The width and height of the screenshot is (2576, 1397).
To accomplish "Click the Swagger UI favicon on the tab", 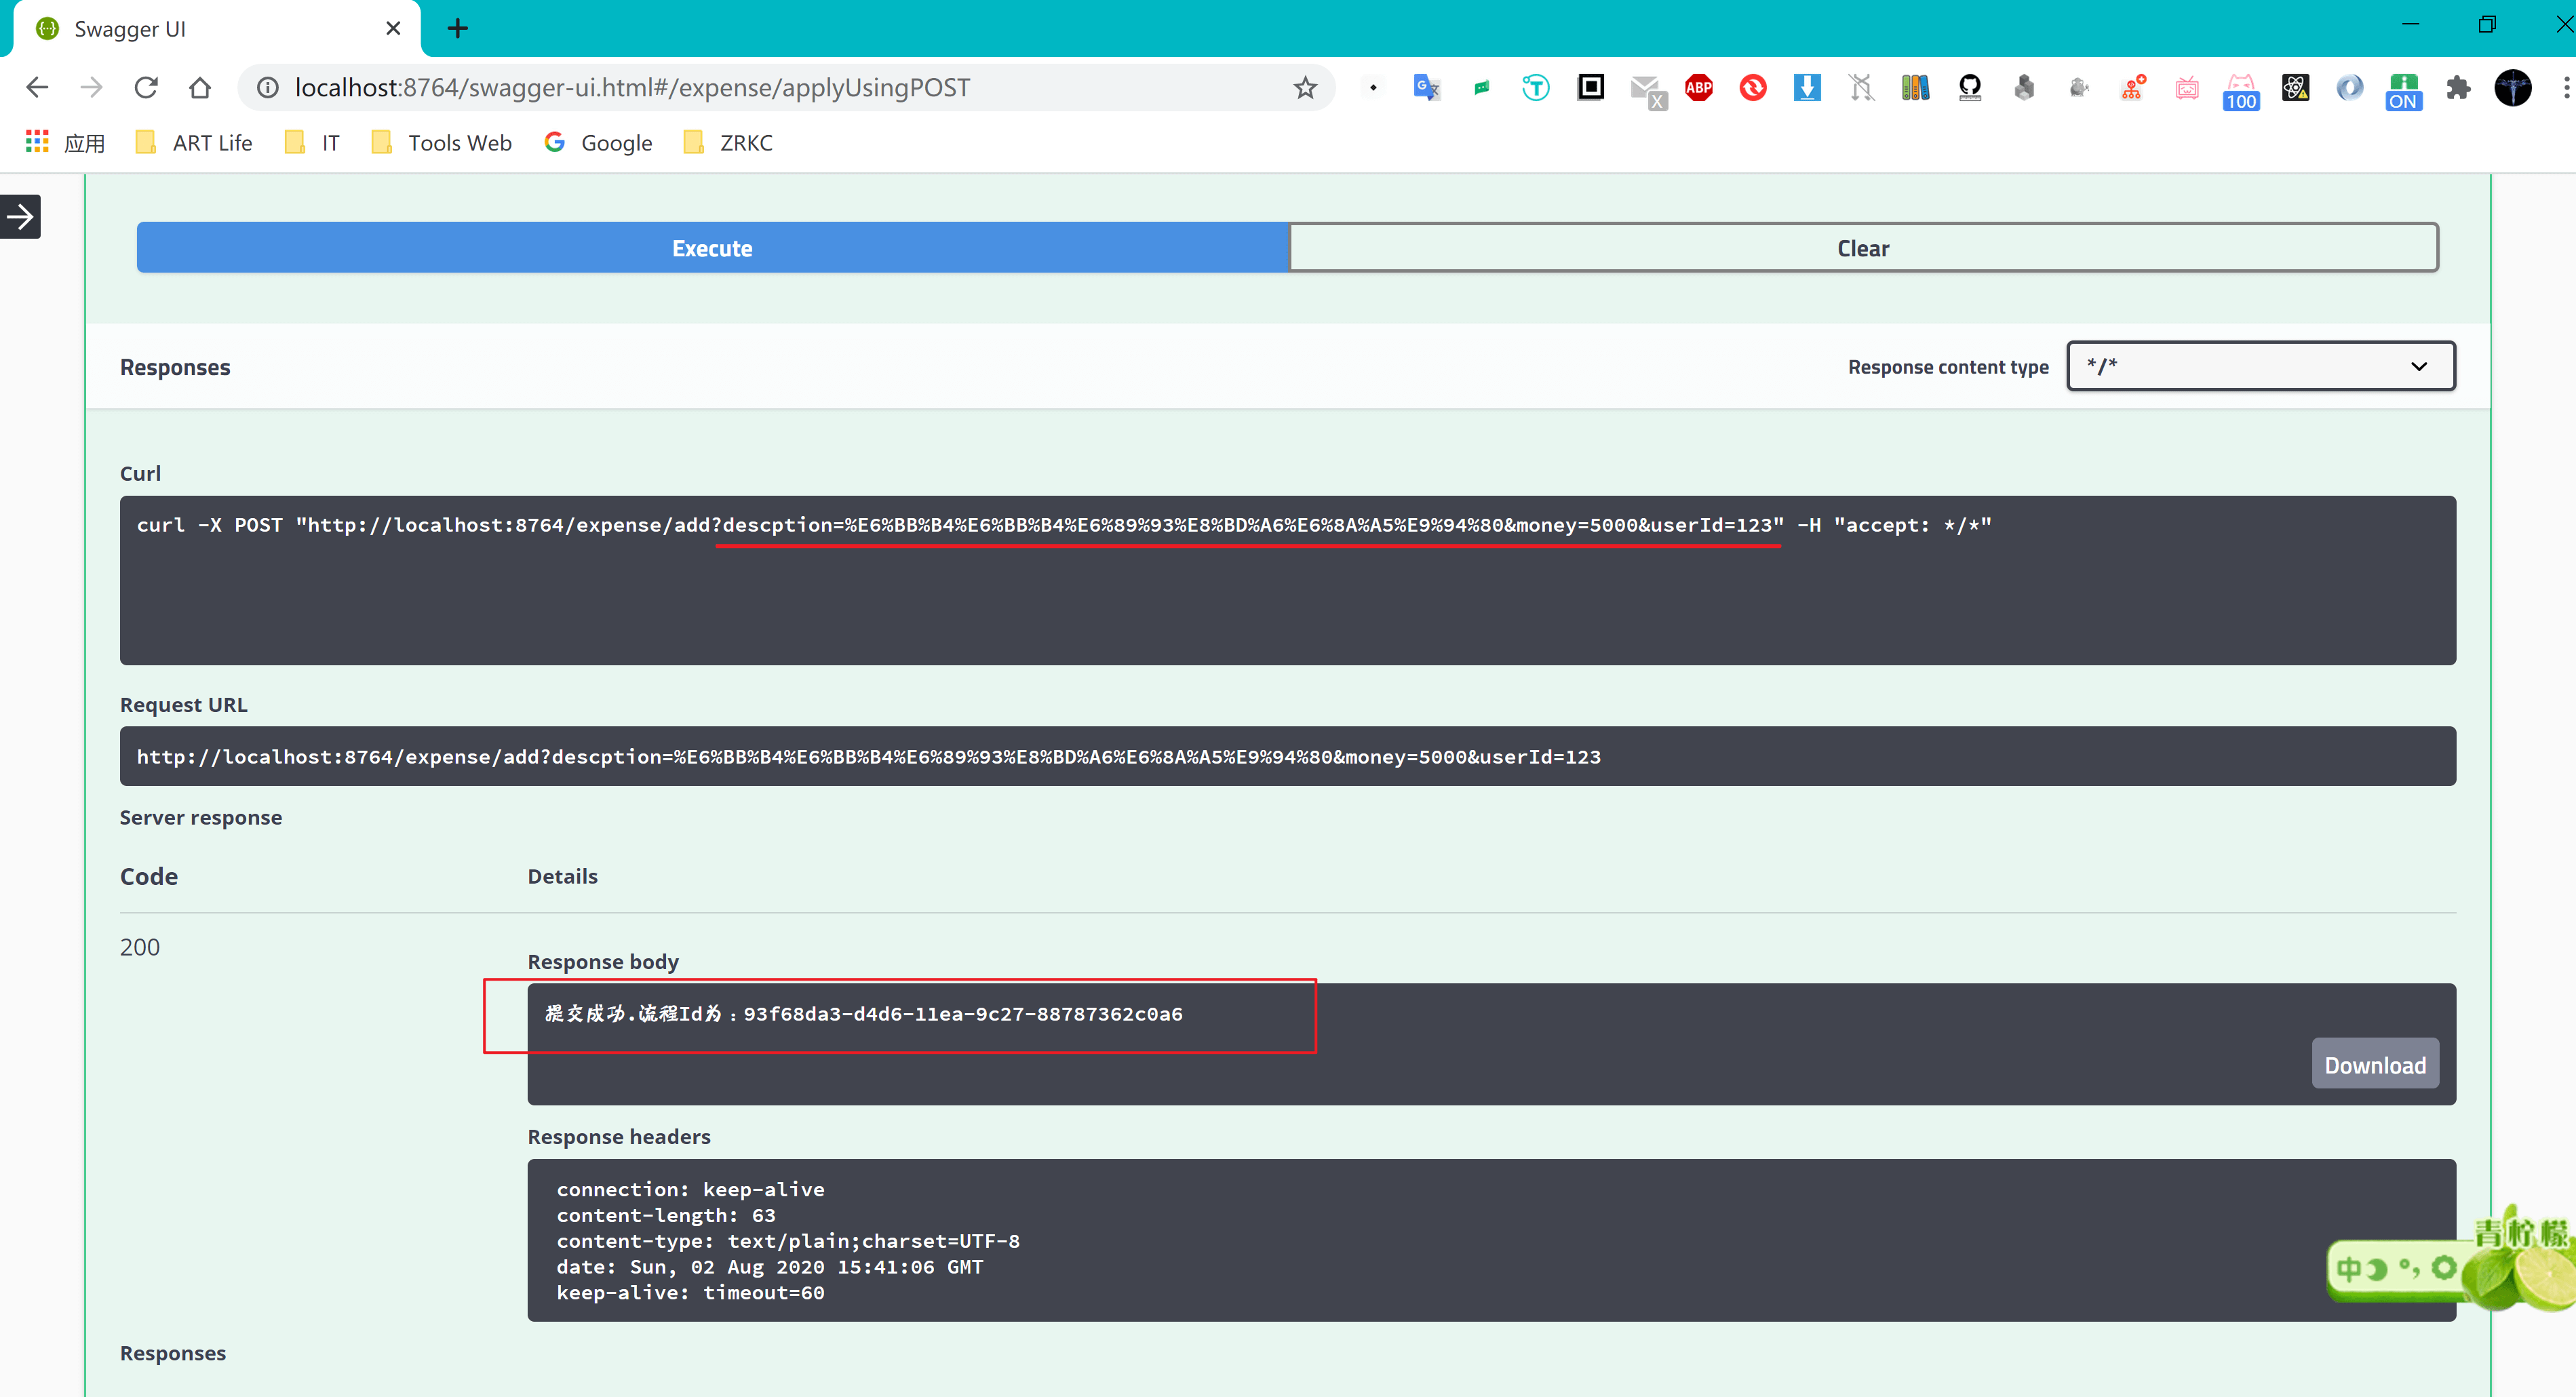I will pos(47,28).
